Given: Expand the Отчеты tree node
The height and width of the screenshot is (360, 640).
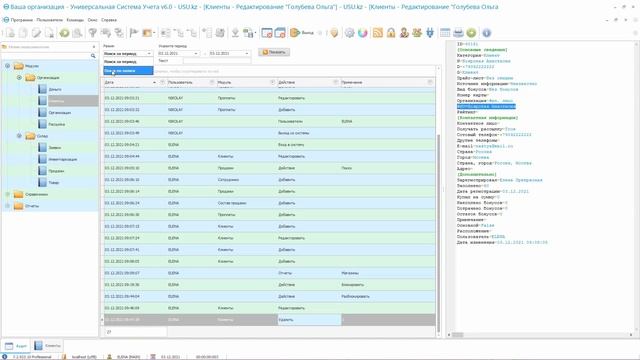Looking at the screenshot, I should coord(7,206).
